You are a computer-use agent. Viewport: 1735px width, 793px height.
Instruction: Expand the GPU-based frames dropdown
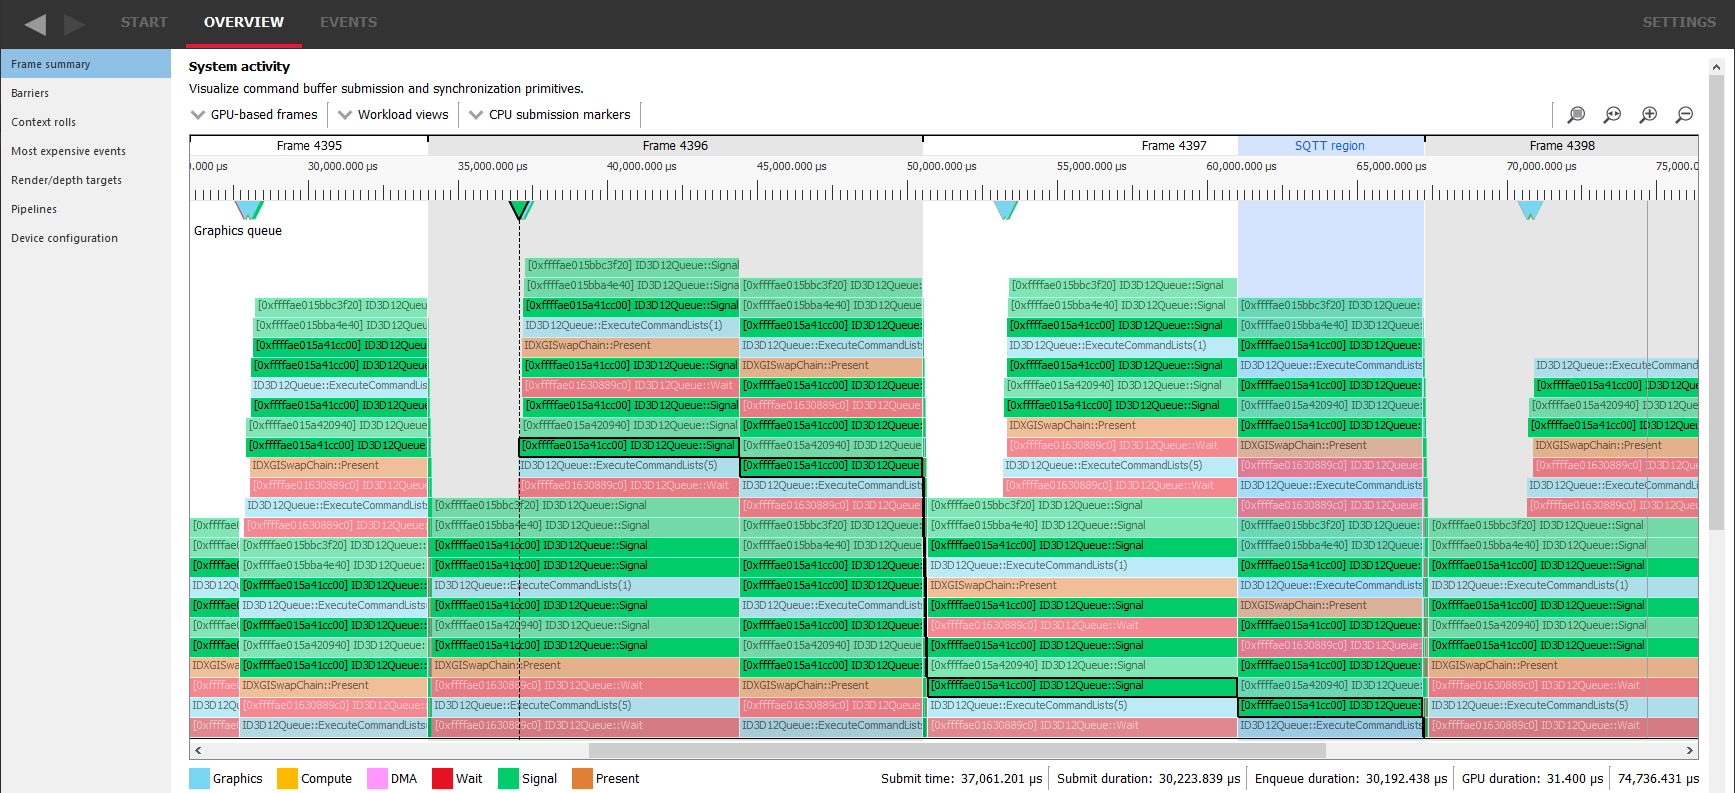[254, 115]
